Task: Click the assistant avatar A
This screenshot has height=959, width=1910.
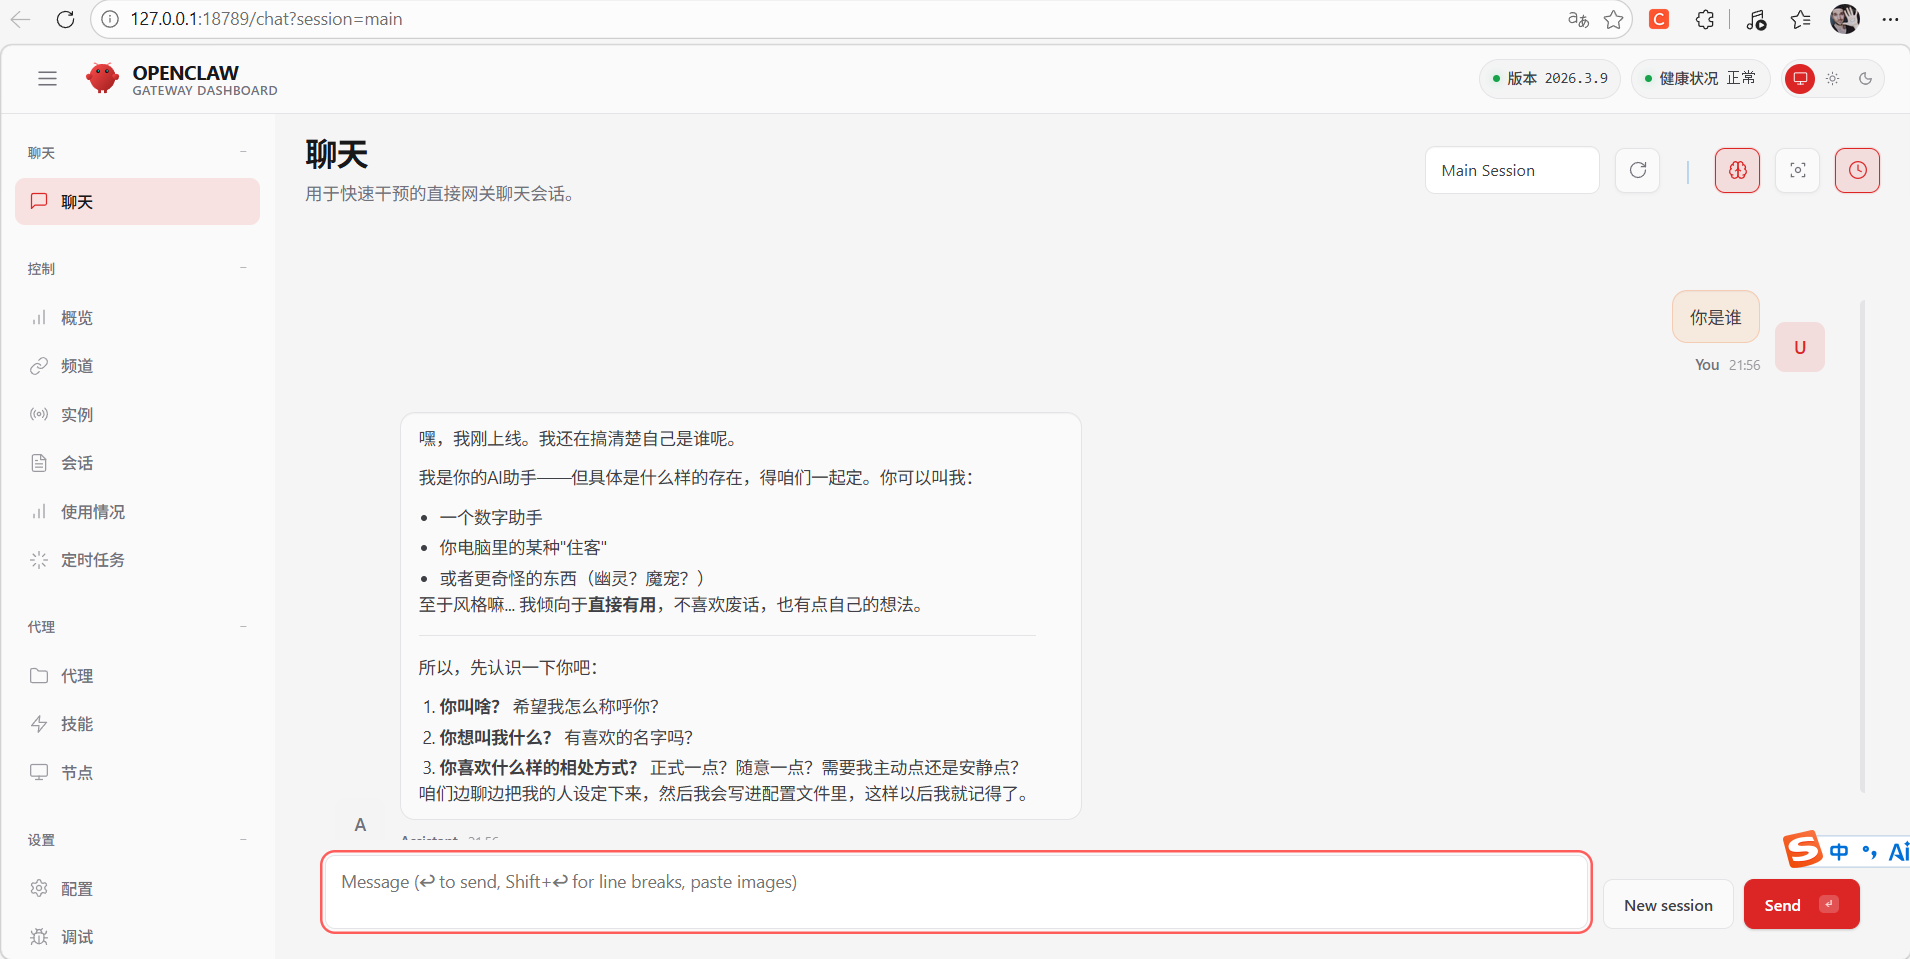Action: (x=360, y=825)
